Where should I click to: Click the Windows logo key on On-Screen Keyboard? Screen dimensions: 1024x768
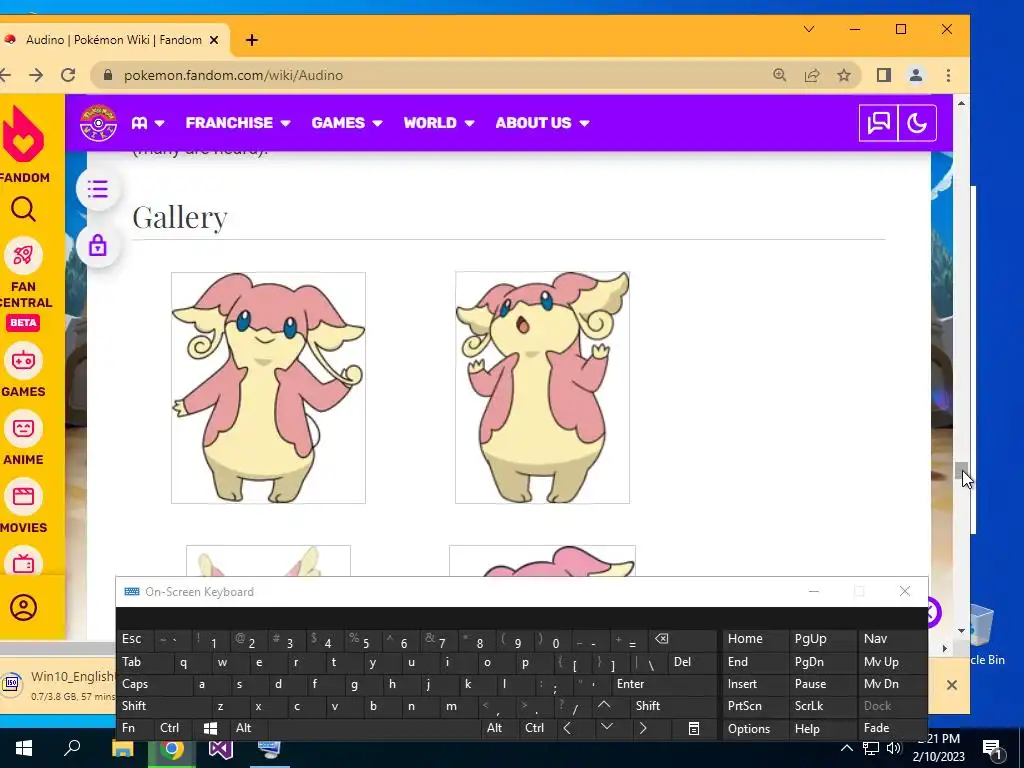tap(212, 728)
